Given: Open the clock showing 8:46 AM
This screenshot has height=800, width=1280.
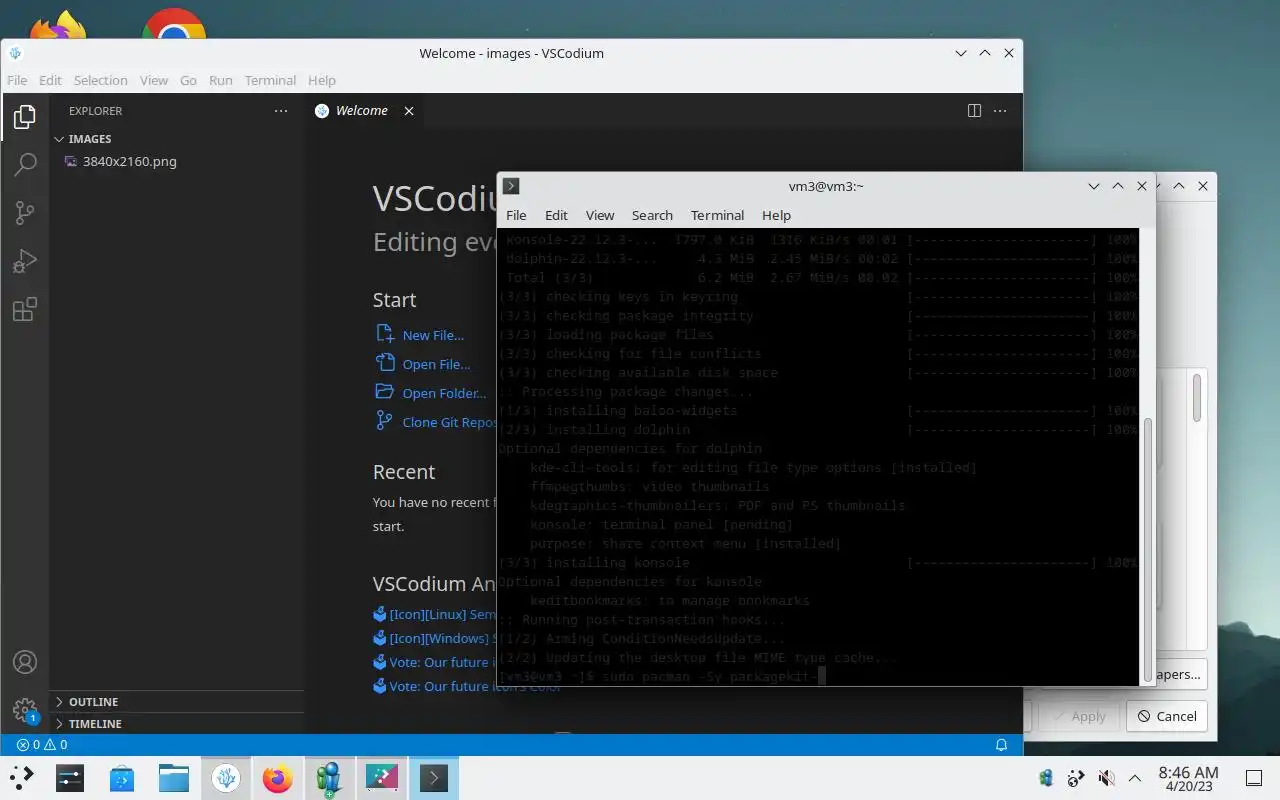Looking at the screenshot, I should 1188,778.
